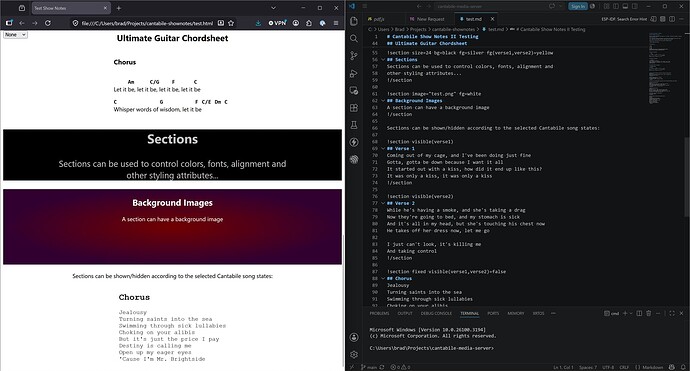Open the VS Code Search view
Screen dimensions: 690x371
[x=354, y=39]
